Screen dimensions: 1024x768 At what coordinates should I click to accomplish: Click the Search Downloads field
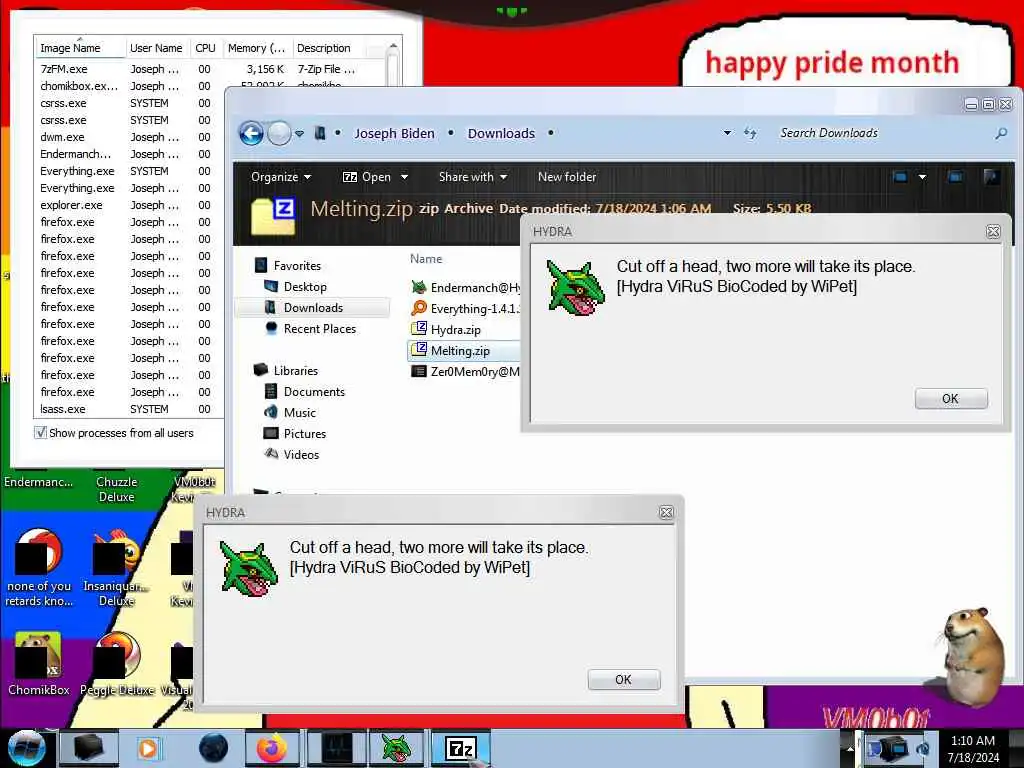882,133
